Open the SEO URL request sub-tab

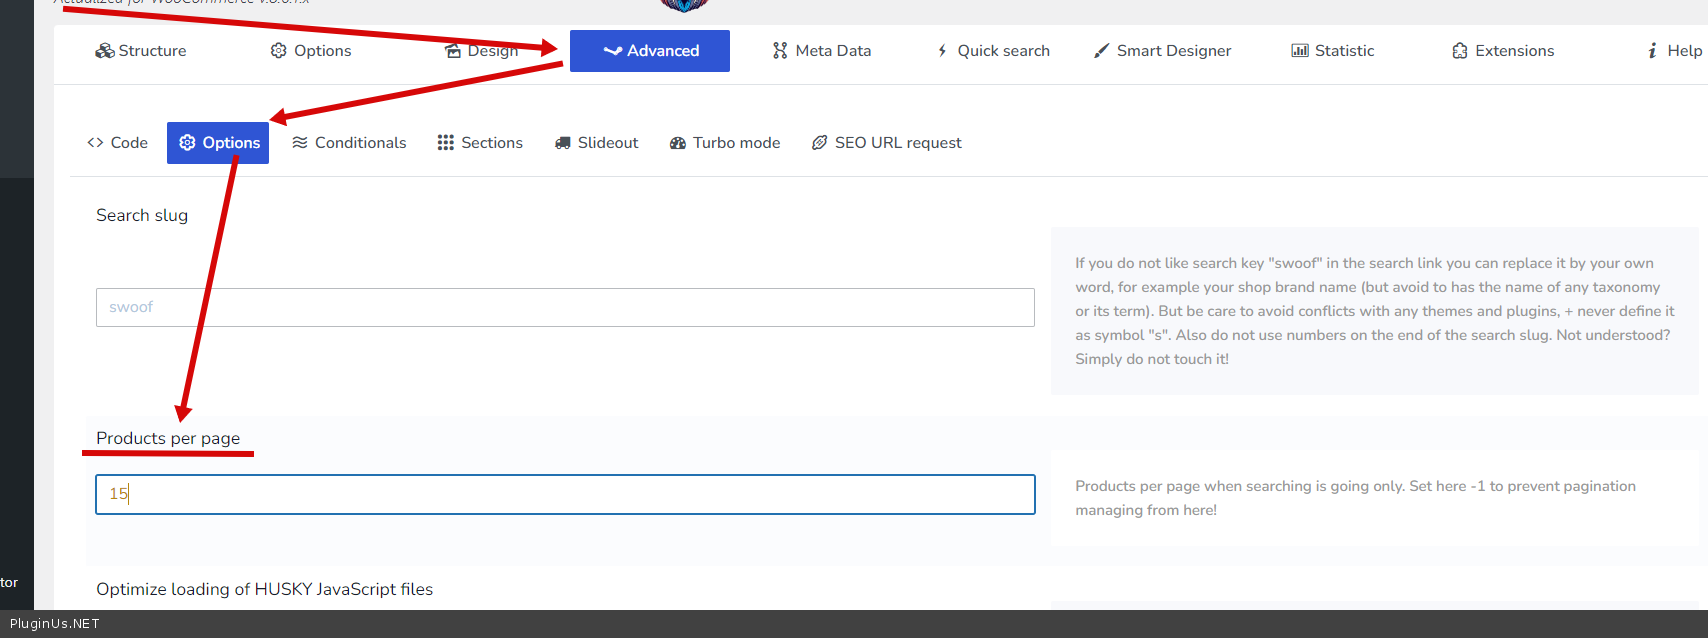886,143
